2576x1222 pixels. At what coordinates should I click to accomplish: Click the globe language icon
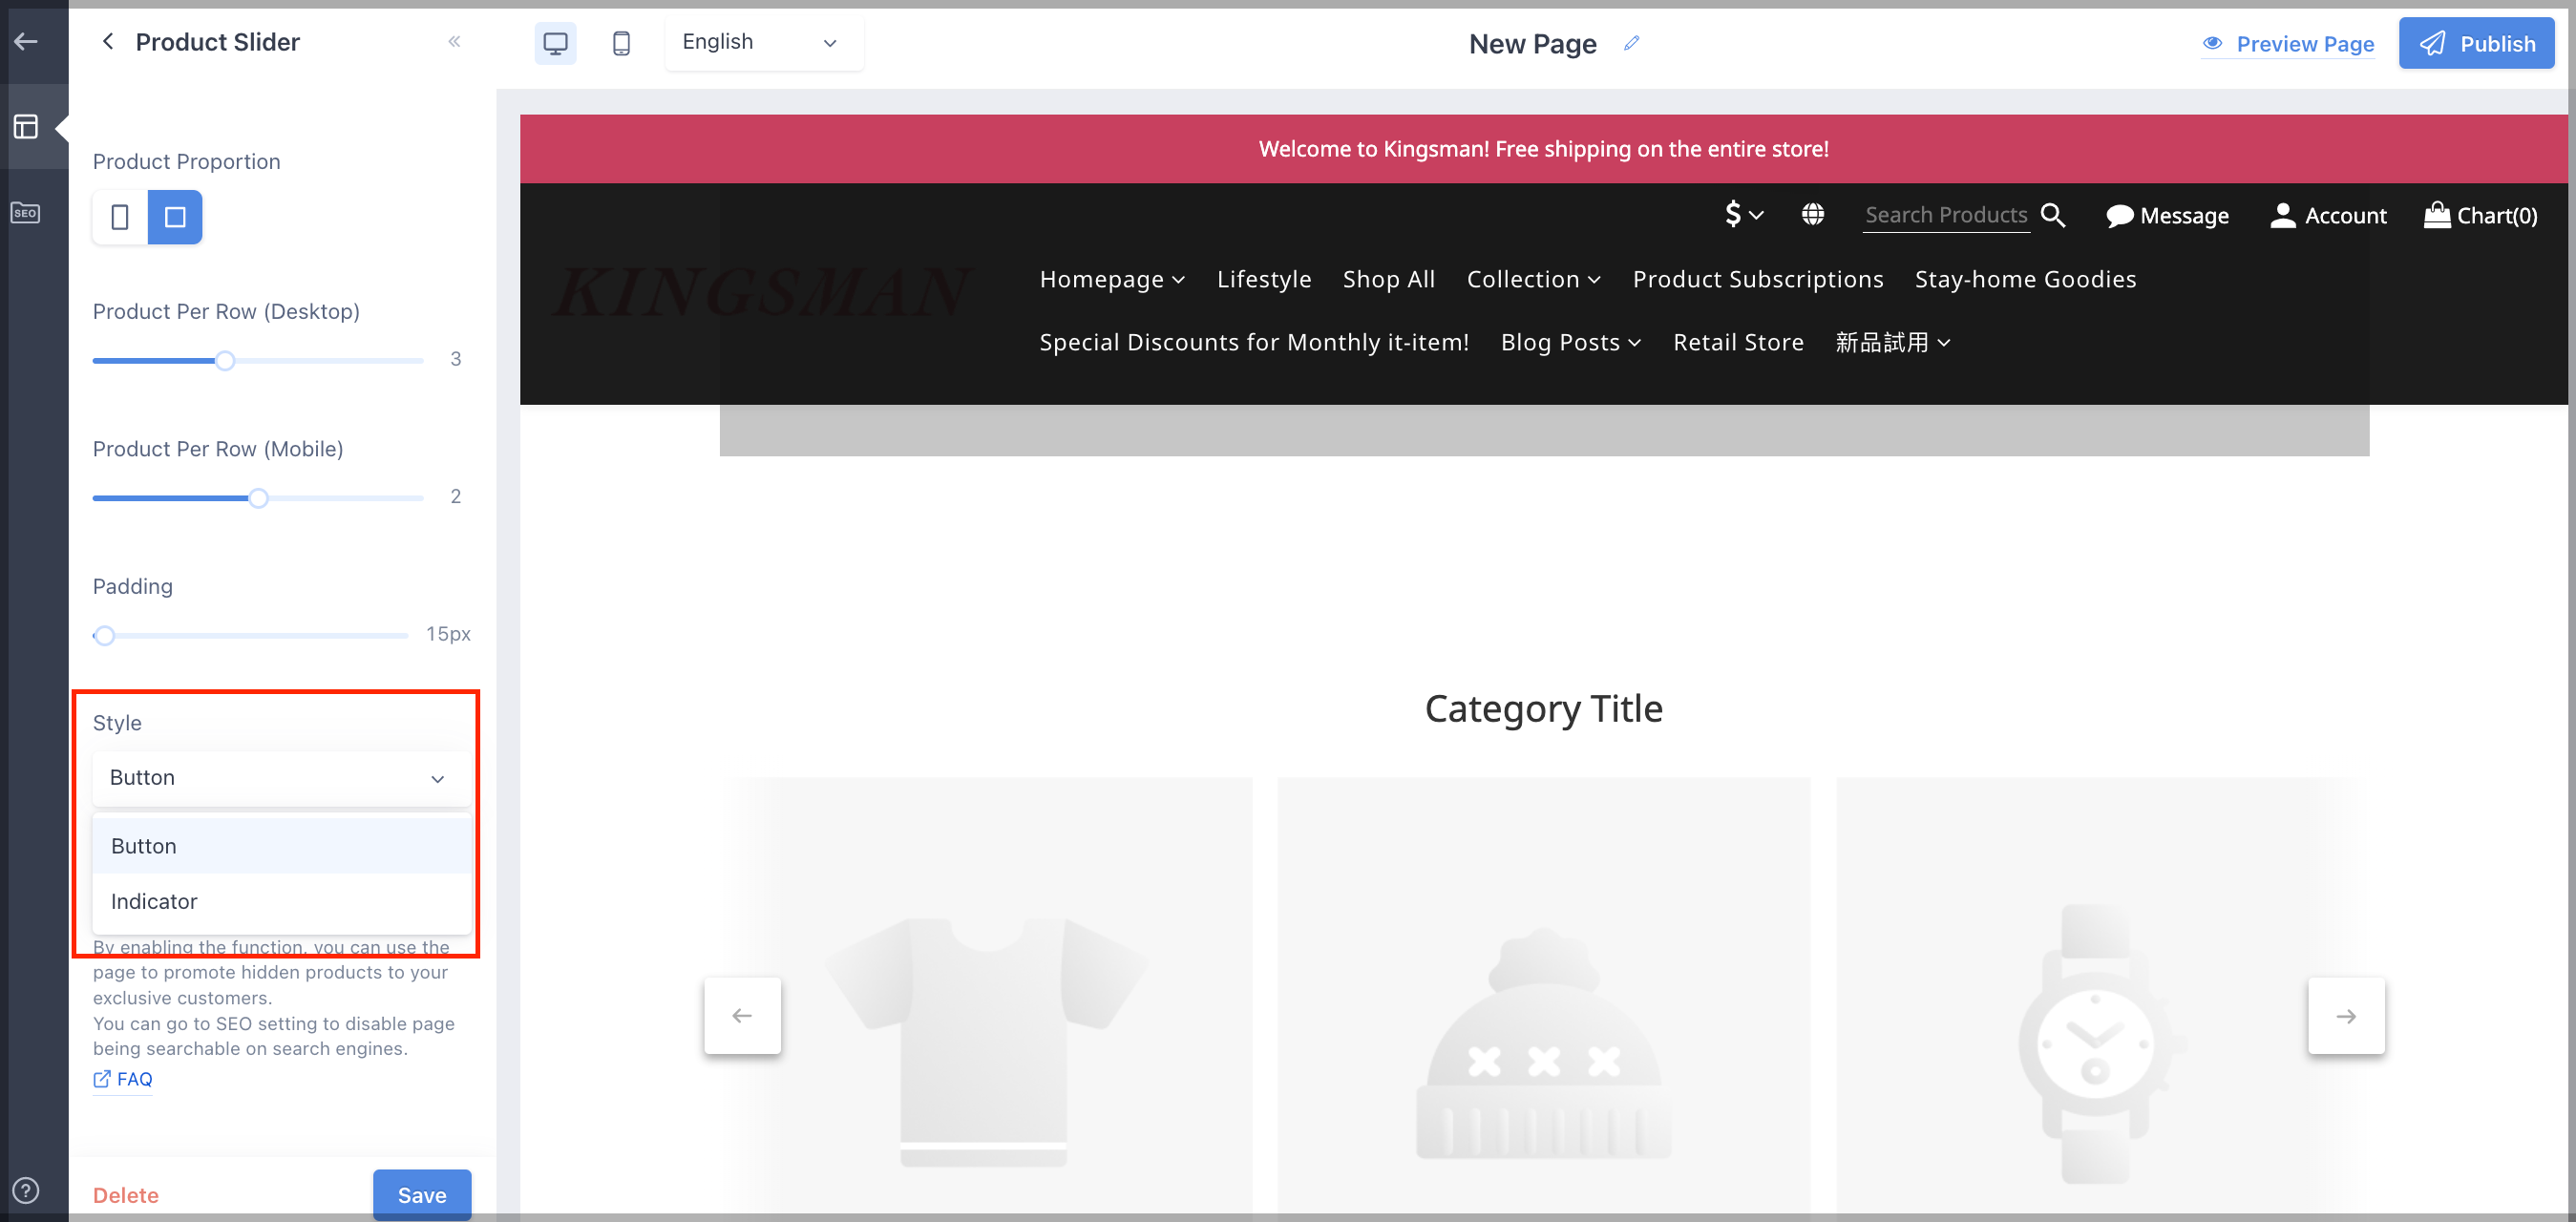point(1812,214)
